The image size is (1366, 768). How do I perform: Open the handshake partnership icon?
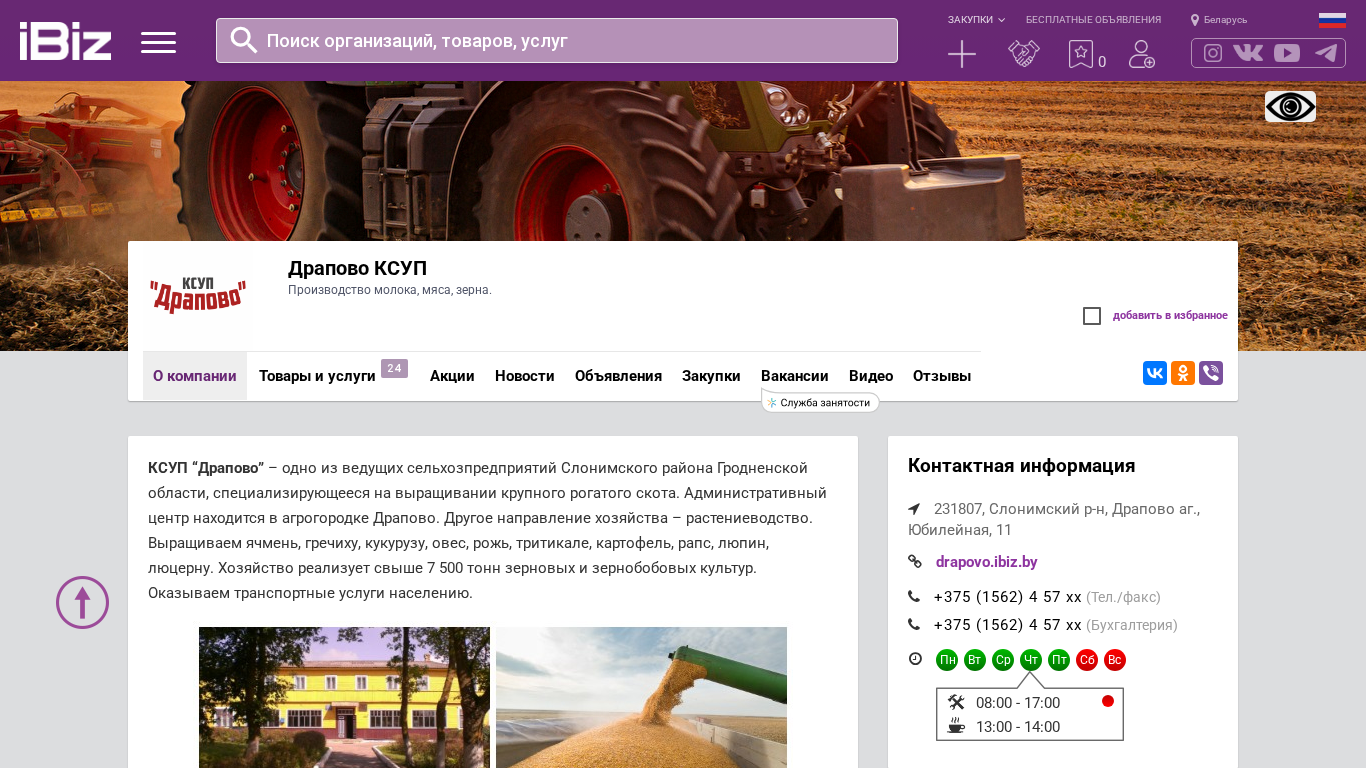(x=1024, y=54)
